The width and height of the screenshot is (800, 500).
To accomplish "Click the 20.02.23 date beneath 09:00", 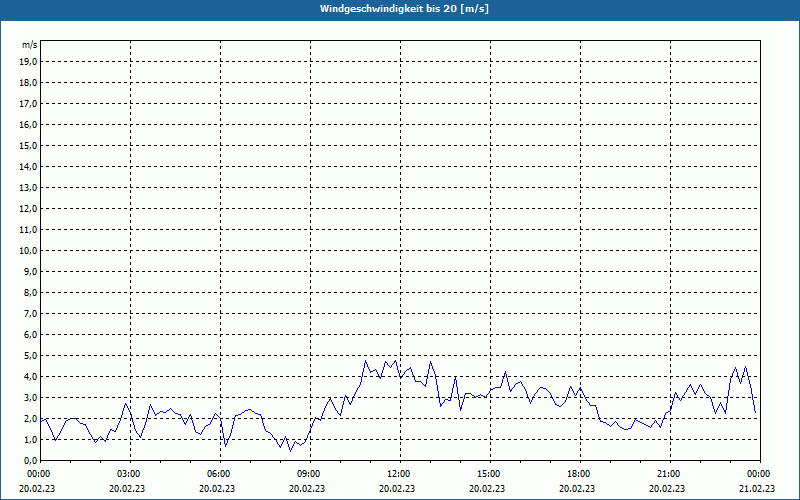I will [307, 488].
